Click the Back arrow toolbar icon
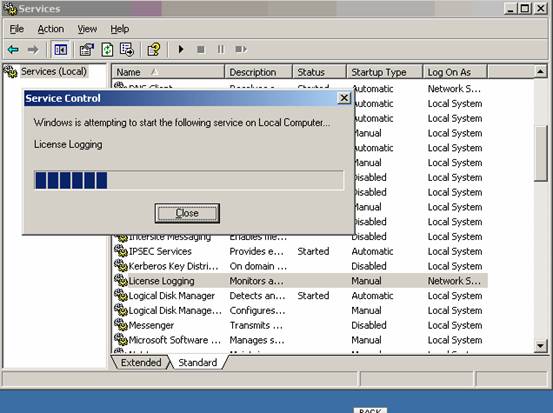Viewport: 553px width, 413px height. 13,49
